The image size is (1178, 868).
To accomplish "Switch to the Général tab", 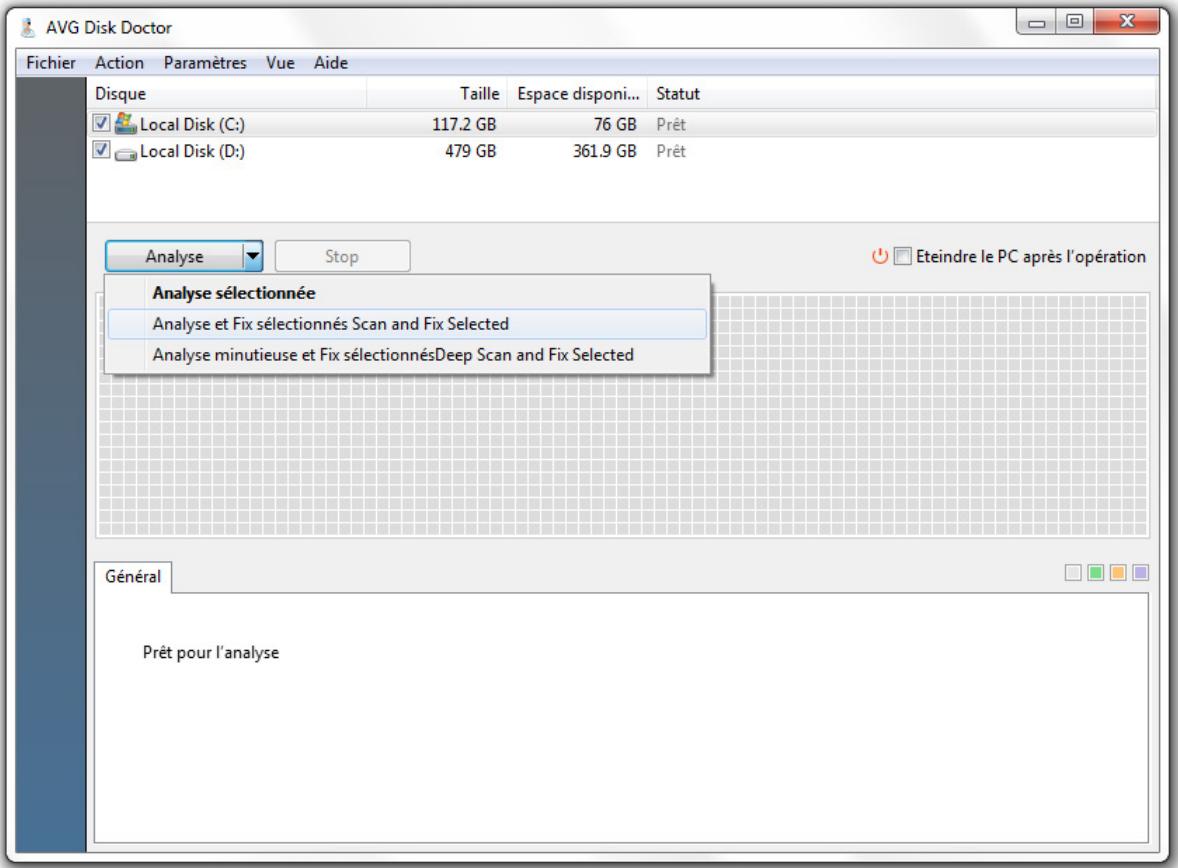I will [133, 576].
